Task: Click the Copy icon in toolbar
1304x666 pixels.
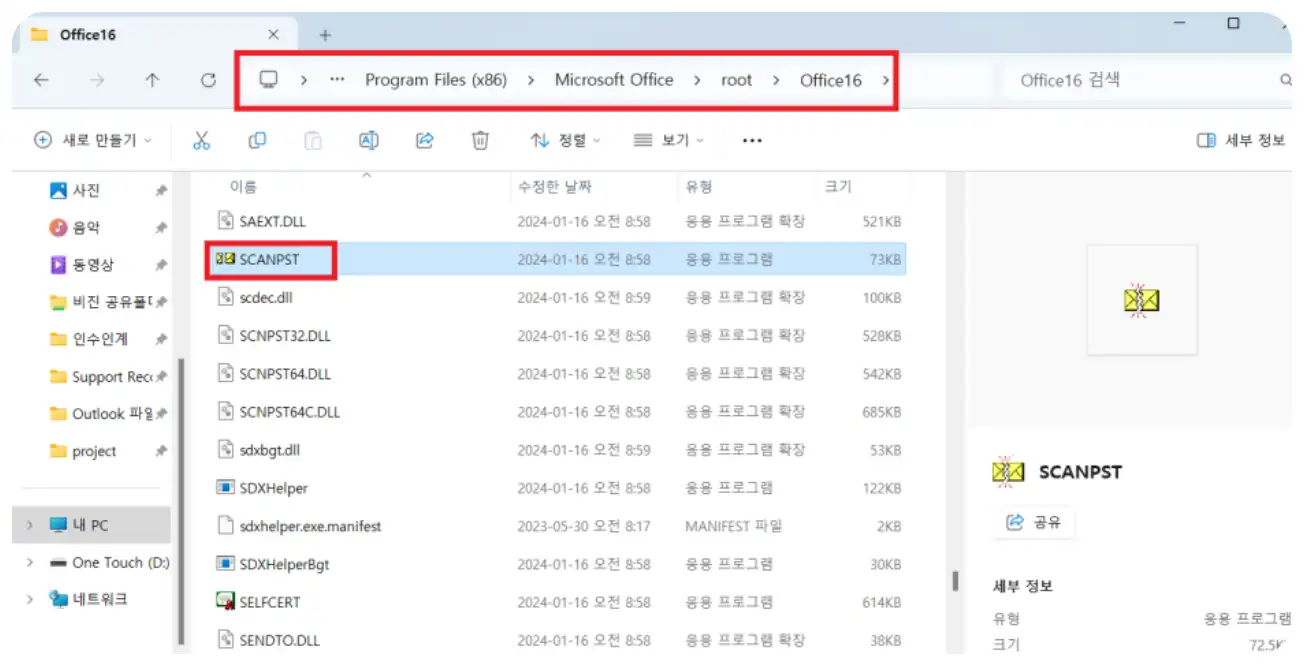Action: click(257, 141)
